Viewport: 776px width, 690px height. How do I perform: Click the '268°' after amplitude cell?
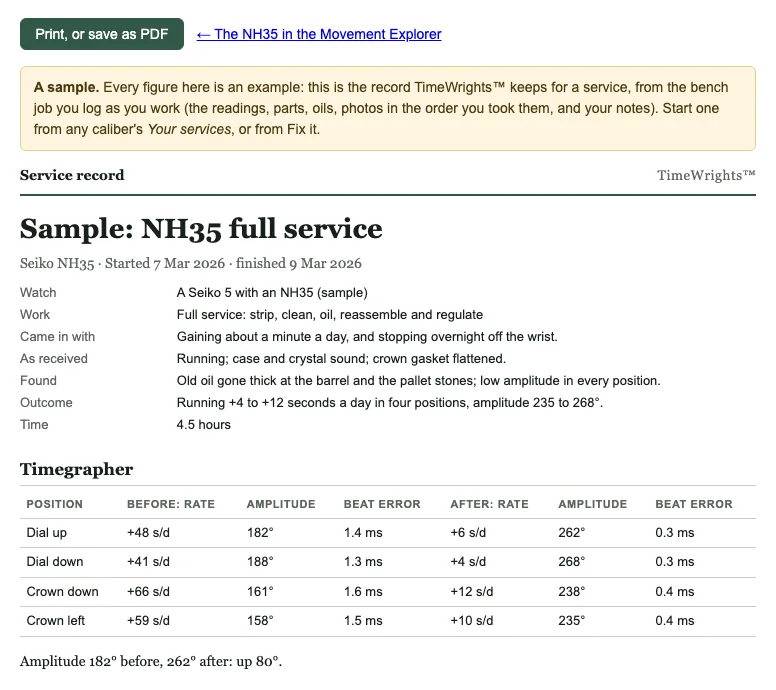point(572,562)
